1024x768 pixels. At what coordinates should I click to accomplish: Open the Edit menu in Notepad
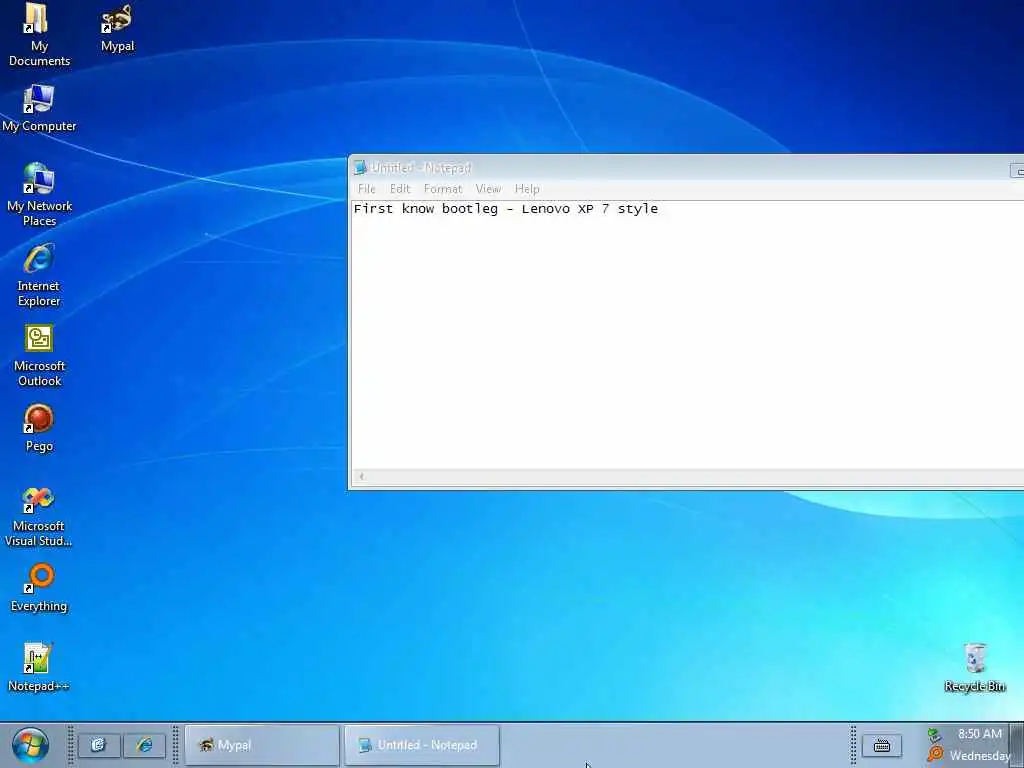pos(400,189)
